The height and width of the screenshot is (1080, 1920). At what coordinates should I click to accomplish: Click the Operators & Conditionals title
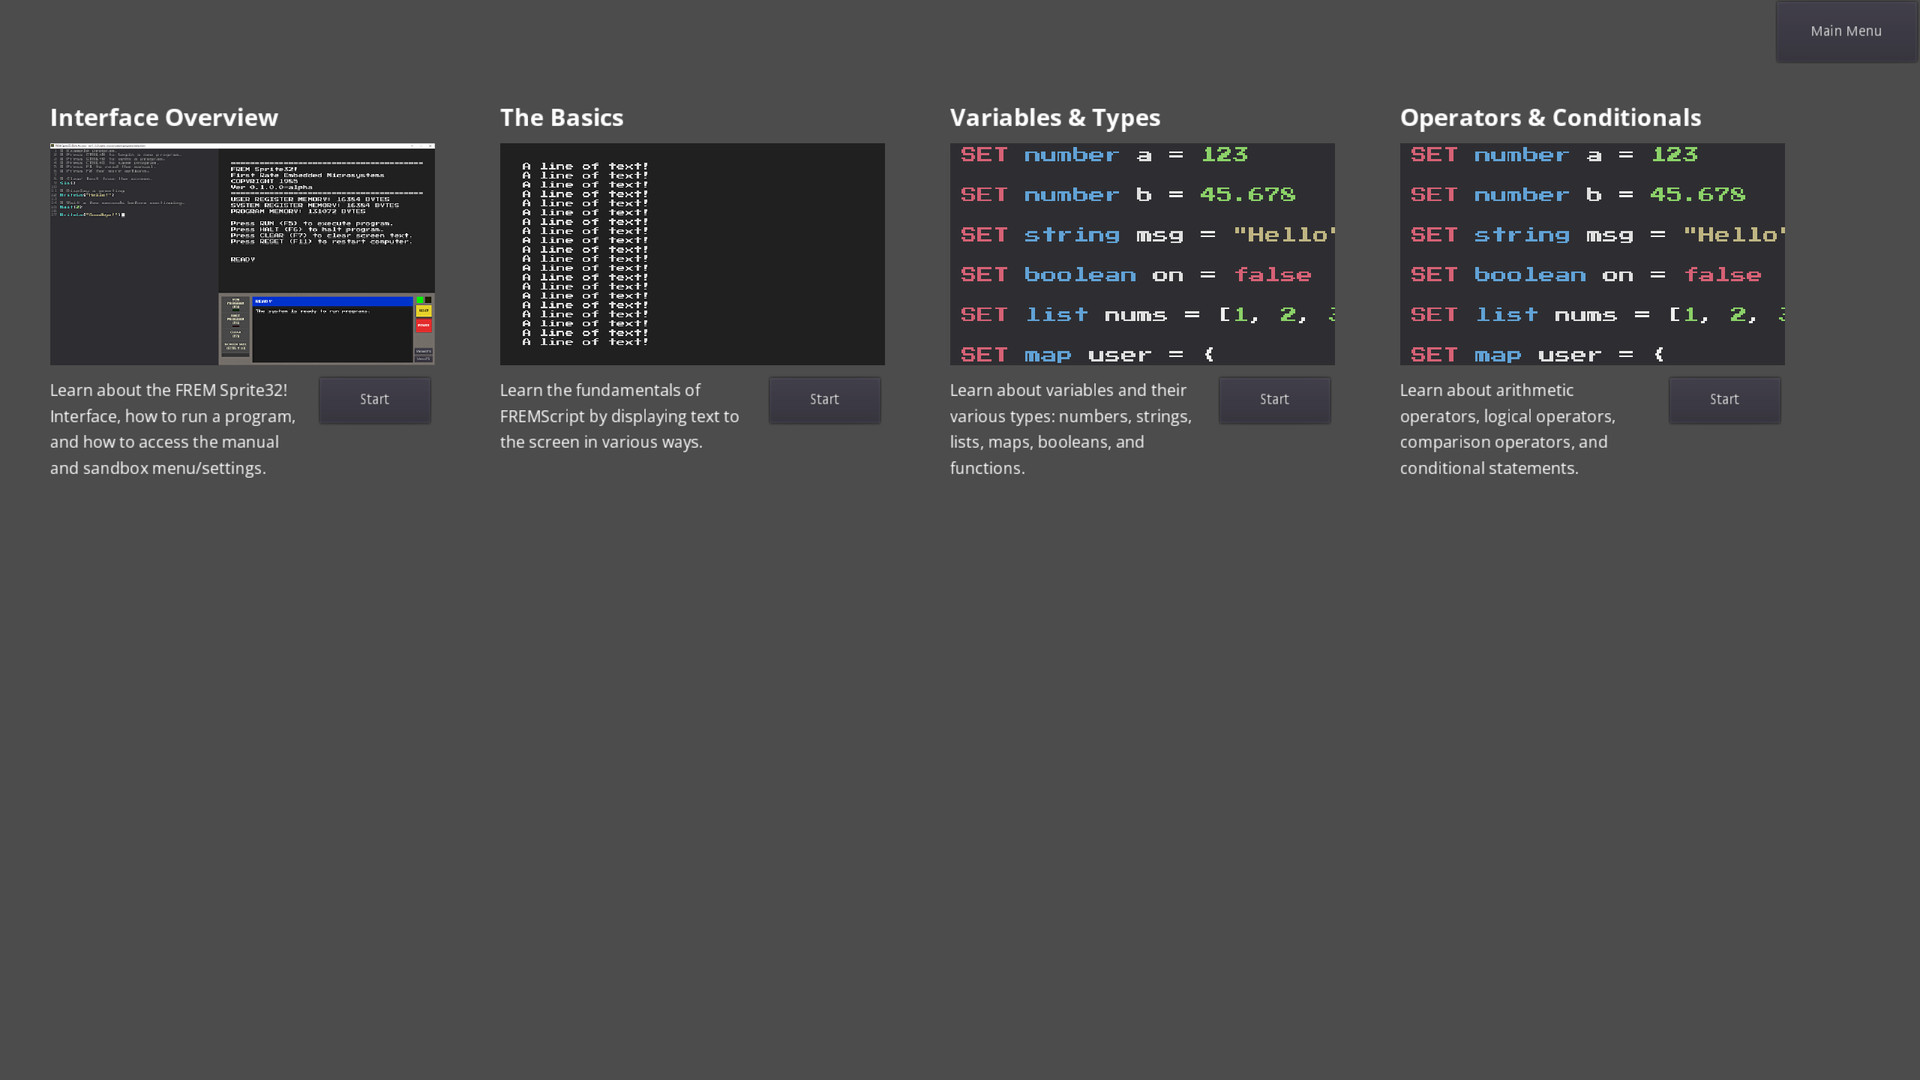click(1550, 118)
